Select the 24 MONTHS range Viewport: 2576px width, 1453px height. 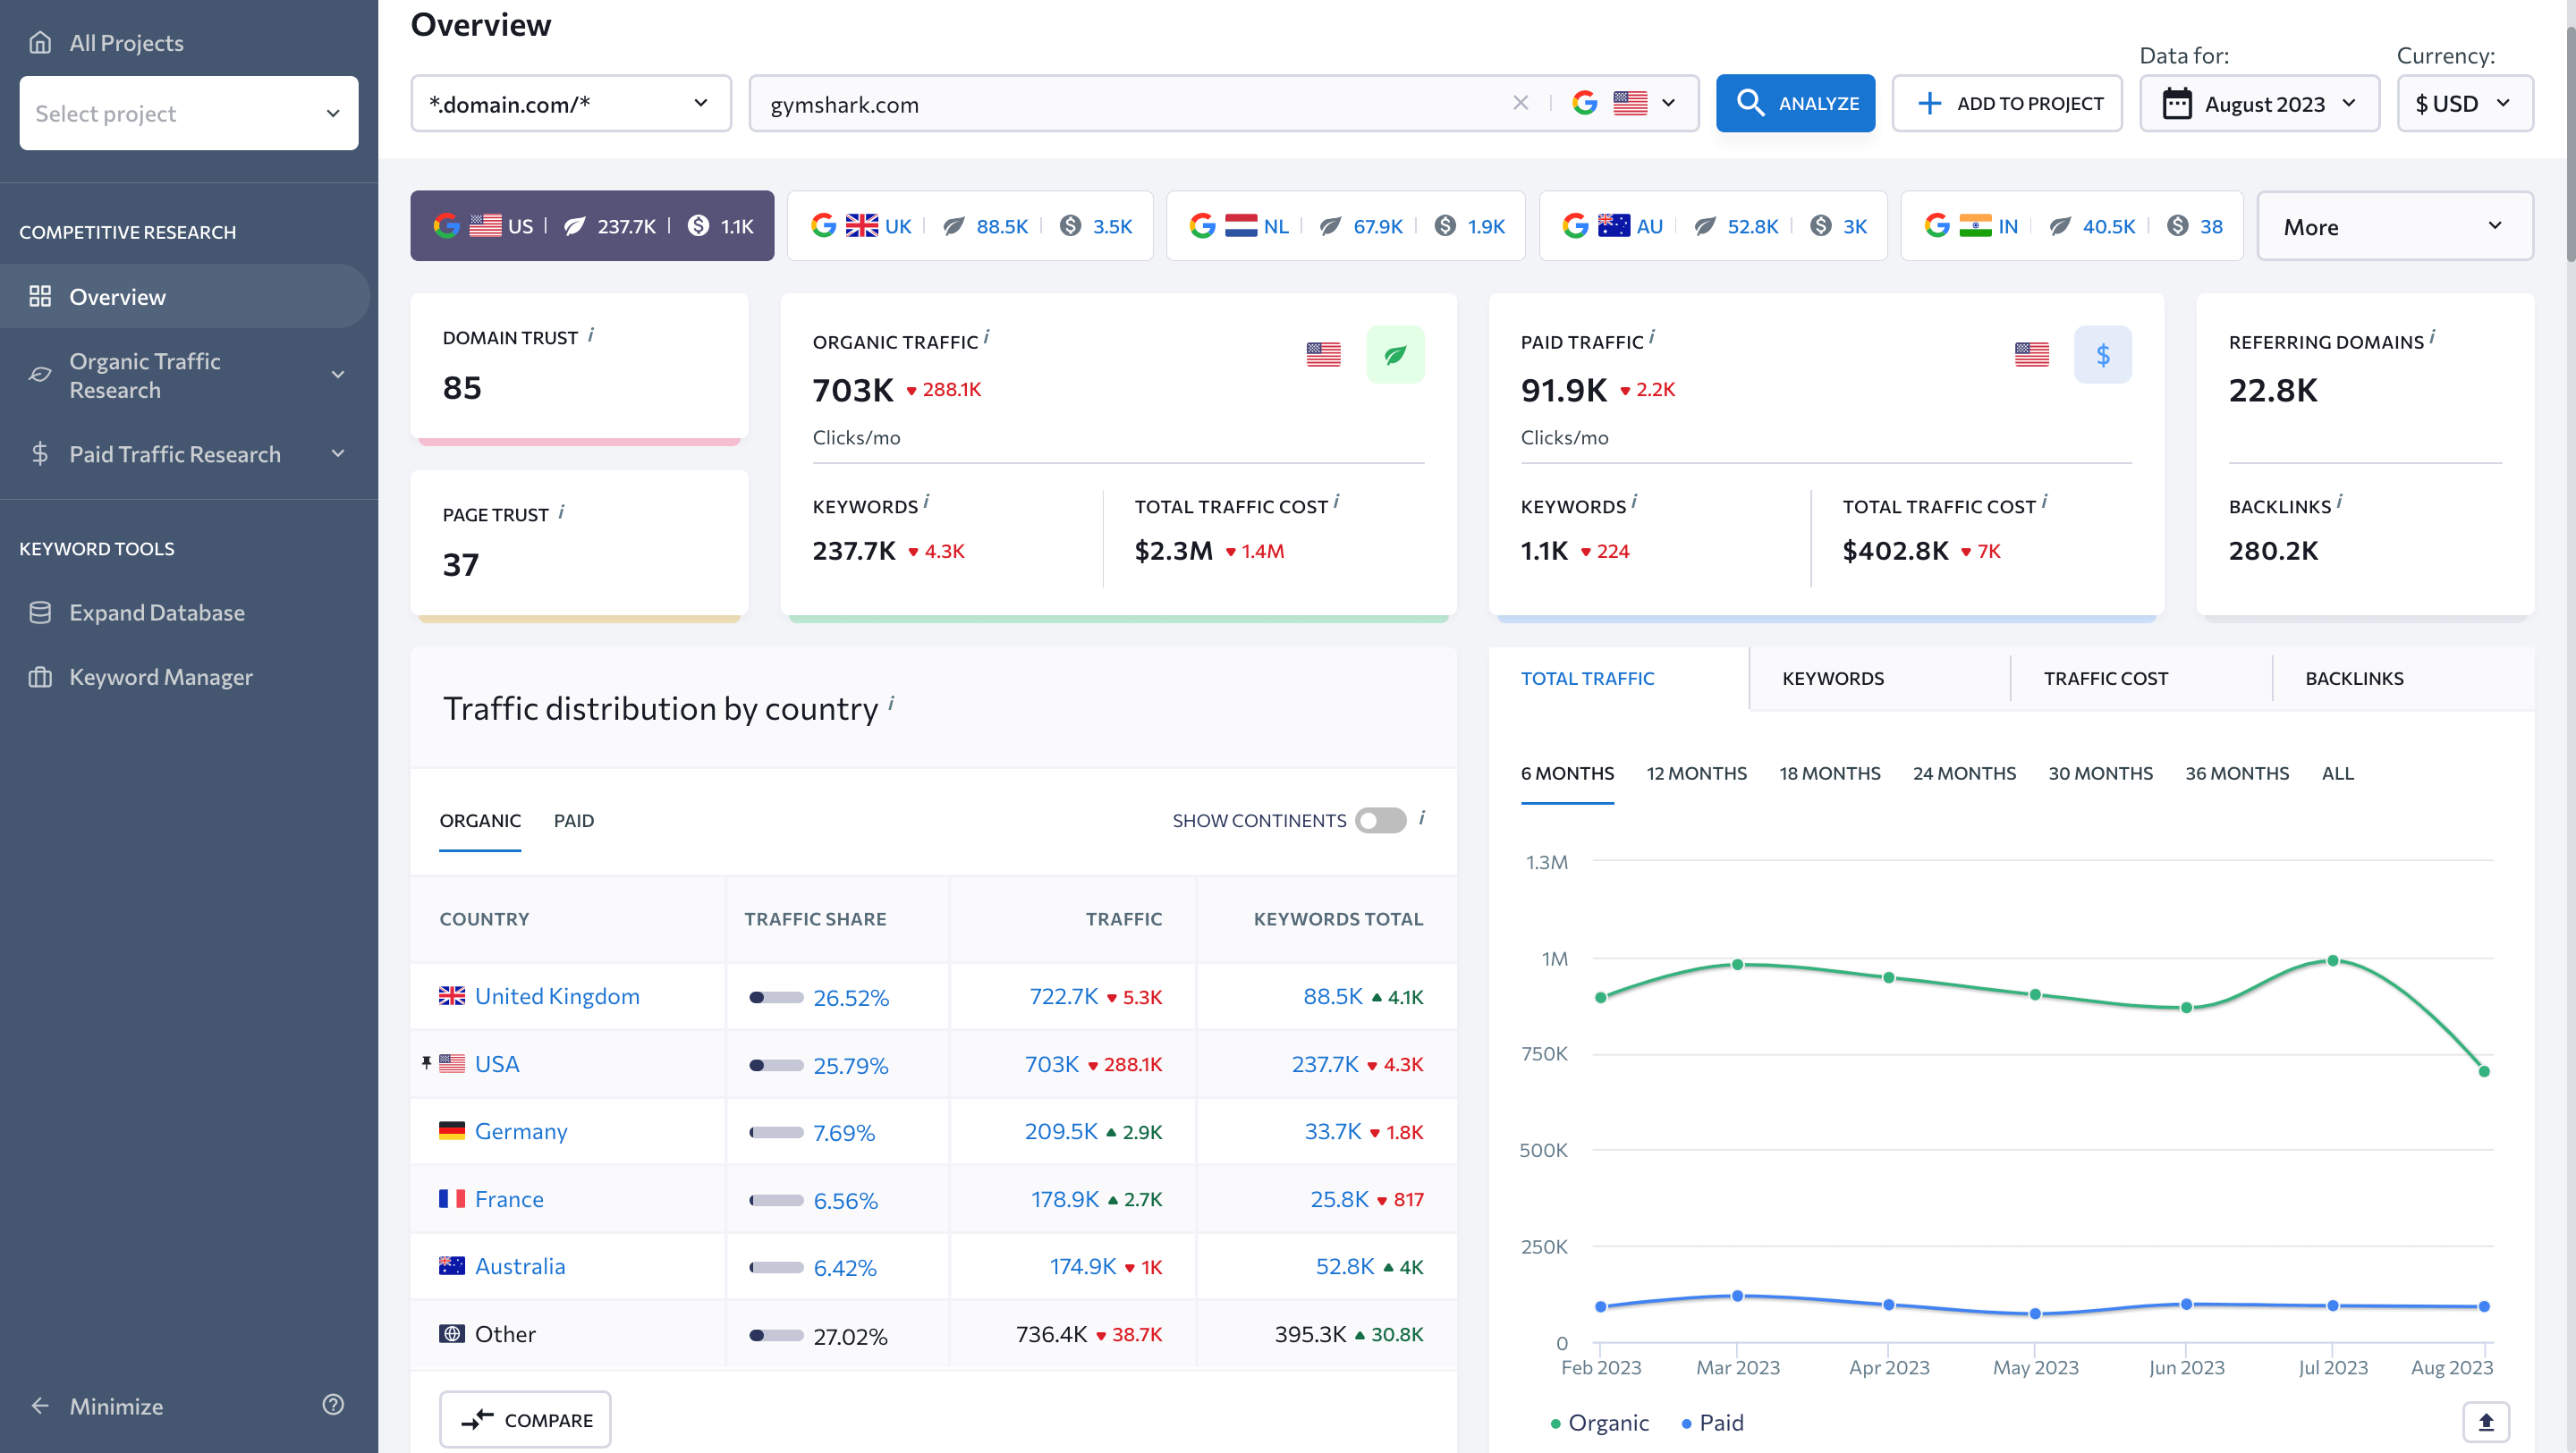[x=1964, y=773]
